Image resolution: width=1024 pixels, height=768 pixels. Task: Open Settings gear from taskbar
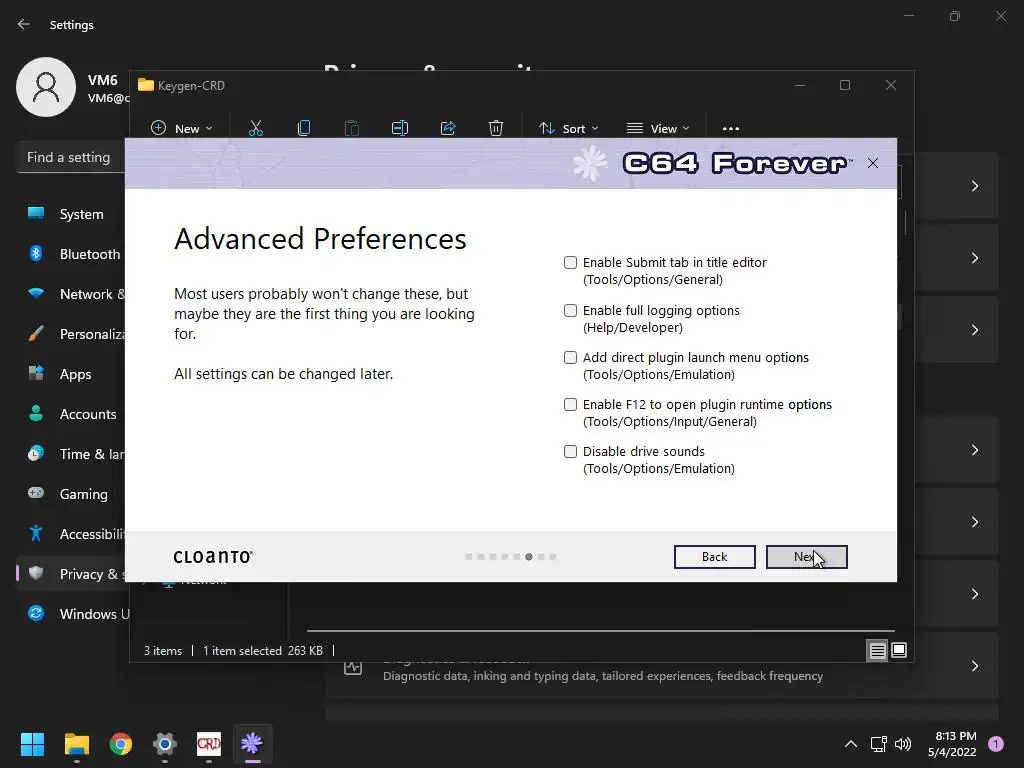[x=165, y=744]
